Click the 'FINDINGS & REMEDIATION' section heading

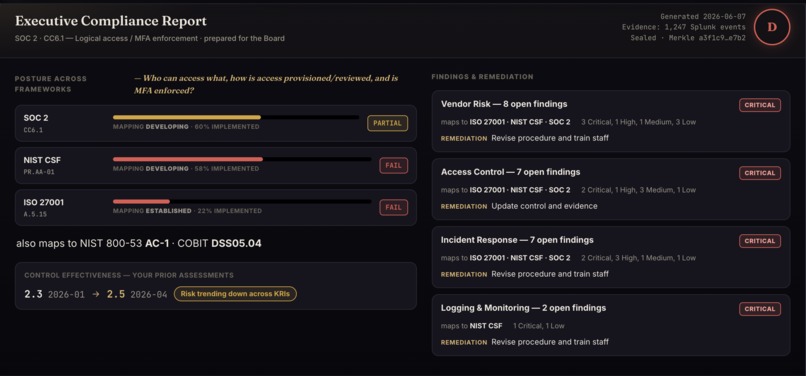click(482, 77)
